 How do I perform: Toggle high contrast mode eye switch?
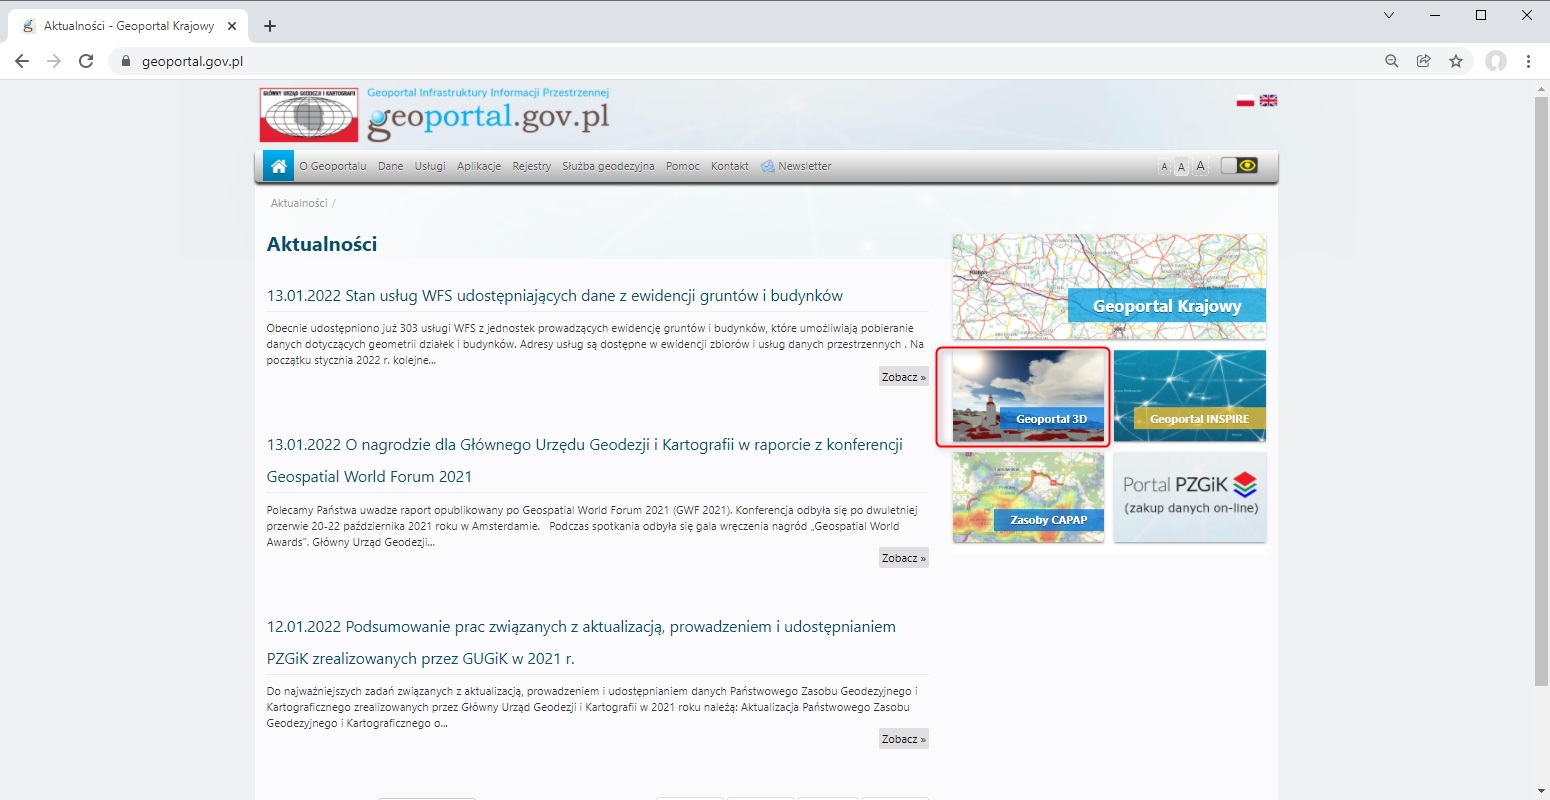point(1239,166)
